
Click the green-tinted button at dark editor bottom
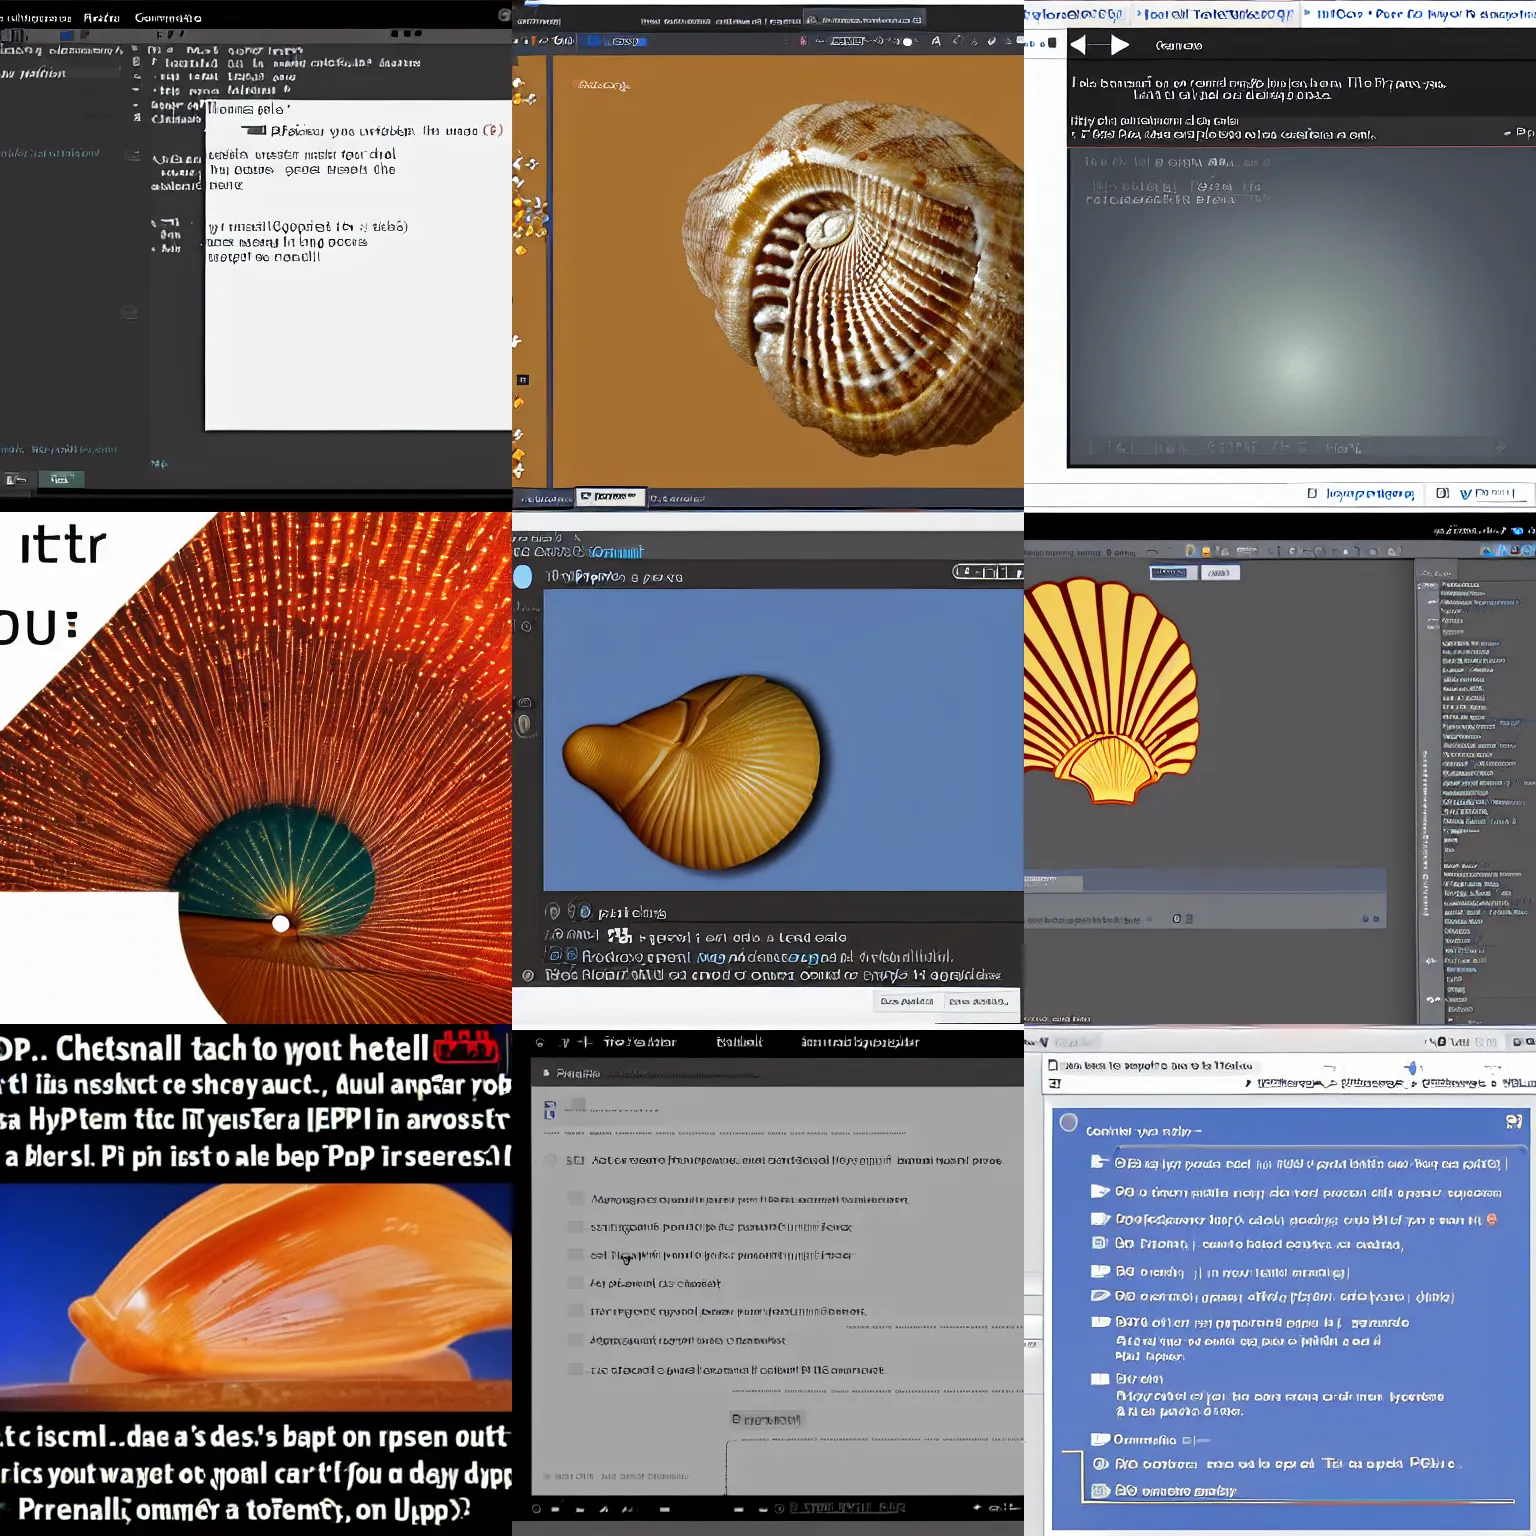click(61, 479)
